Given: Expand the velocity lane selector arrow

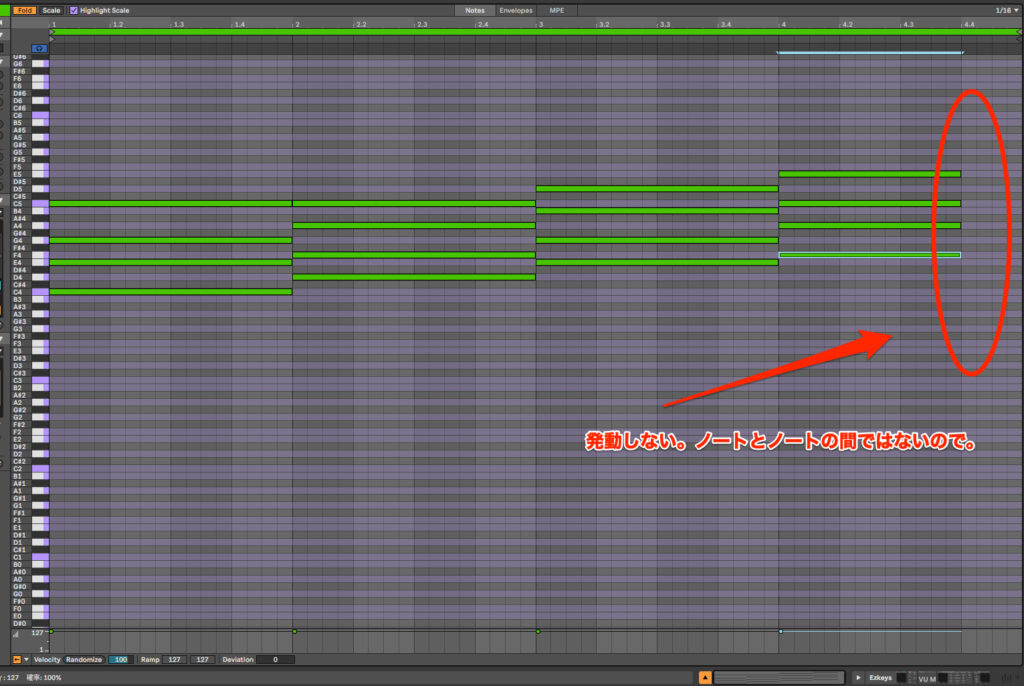Looking at the screenshot, I should tap(27, 660).
